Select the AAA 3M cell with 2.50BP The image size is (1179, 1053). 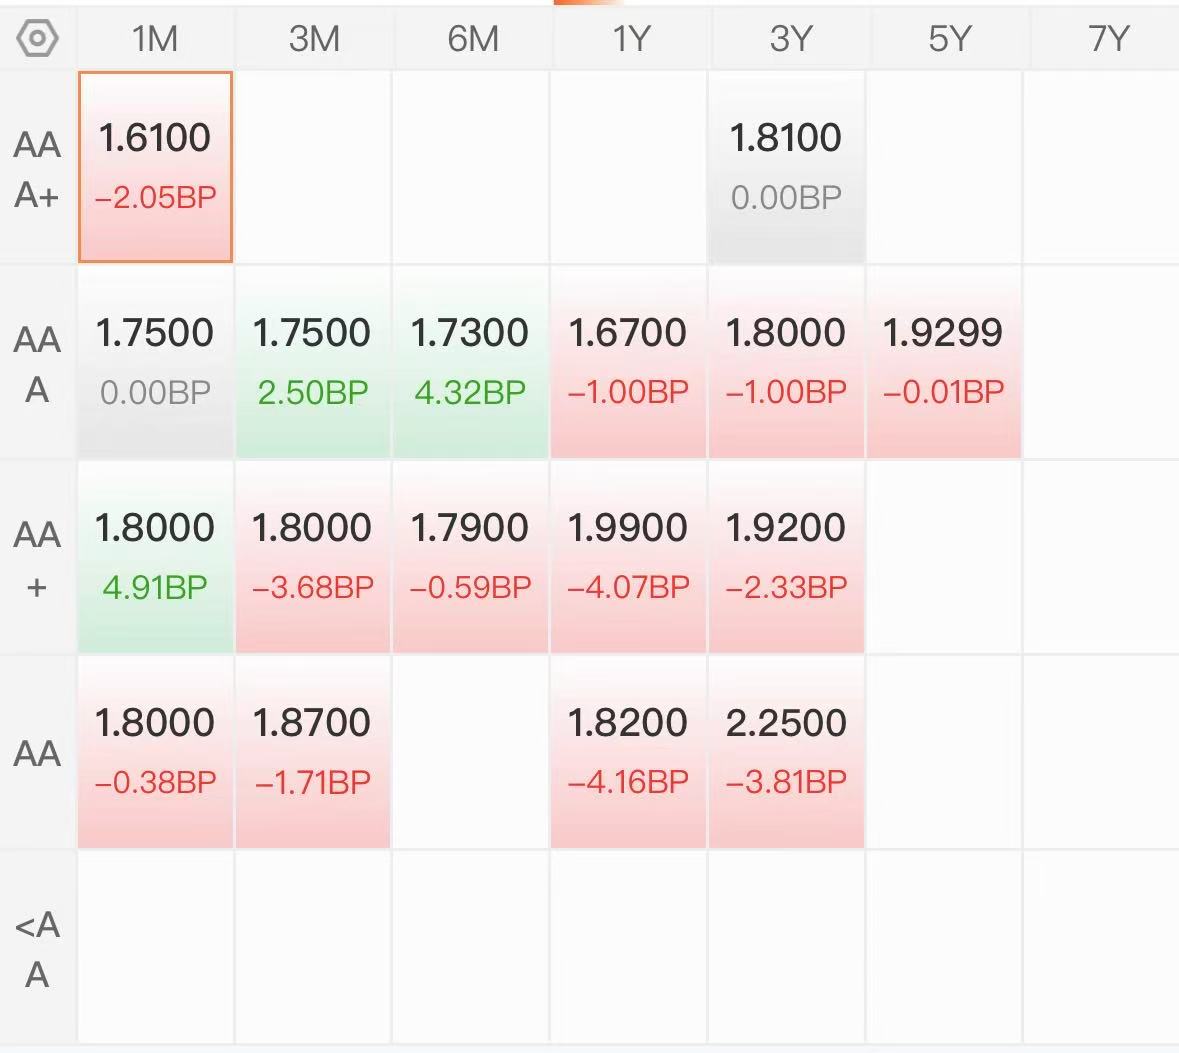coord(313,363)
